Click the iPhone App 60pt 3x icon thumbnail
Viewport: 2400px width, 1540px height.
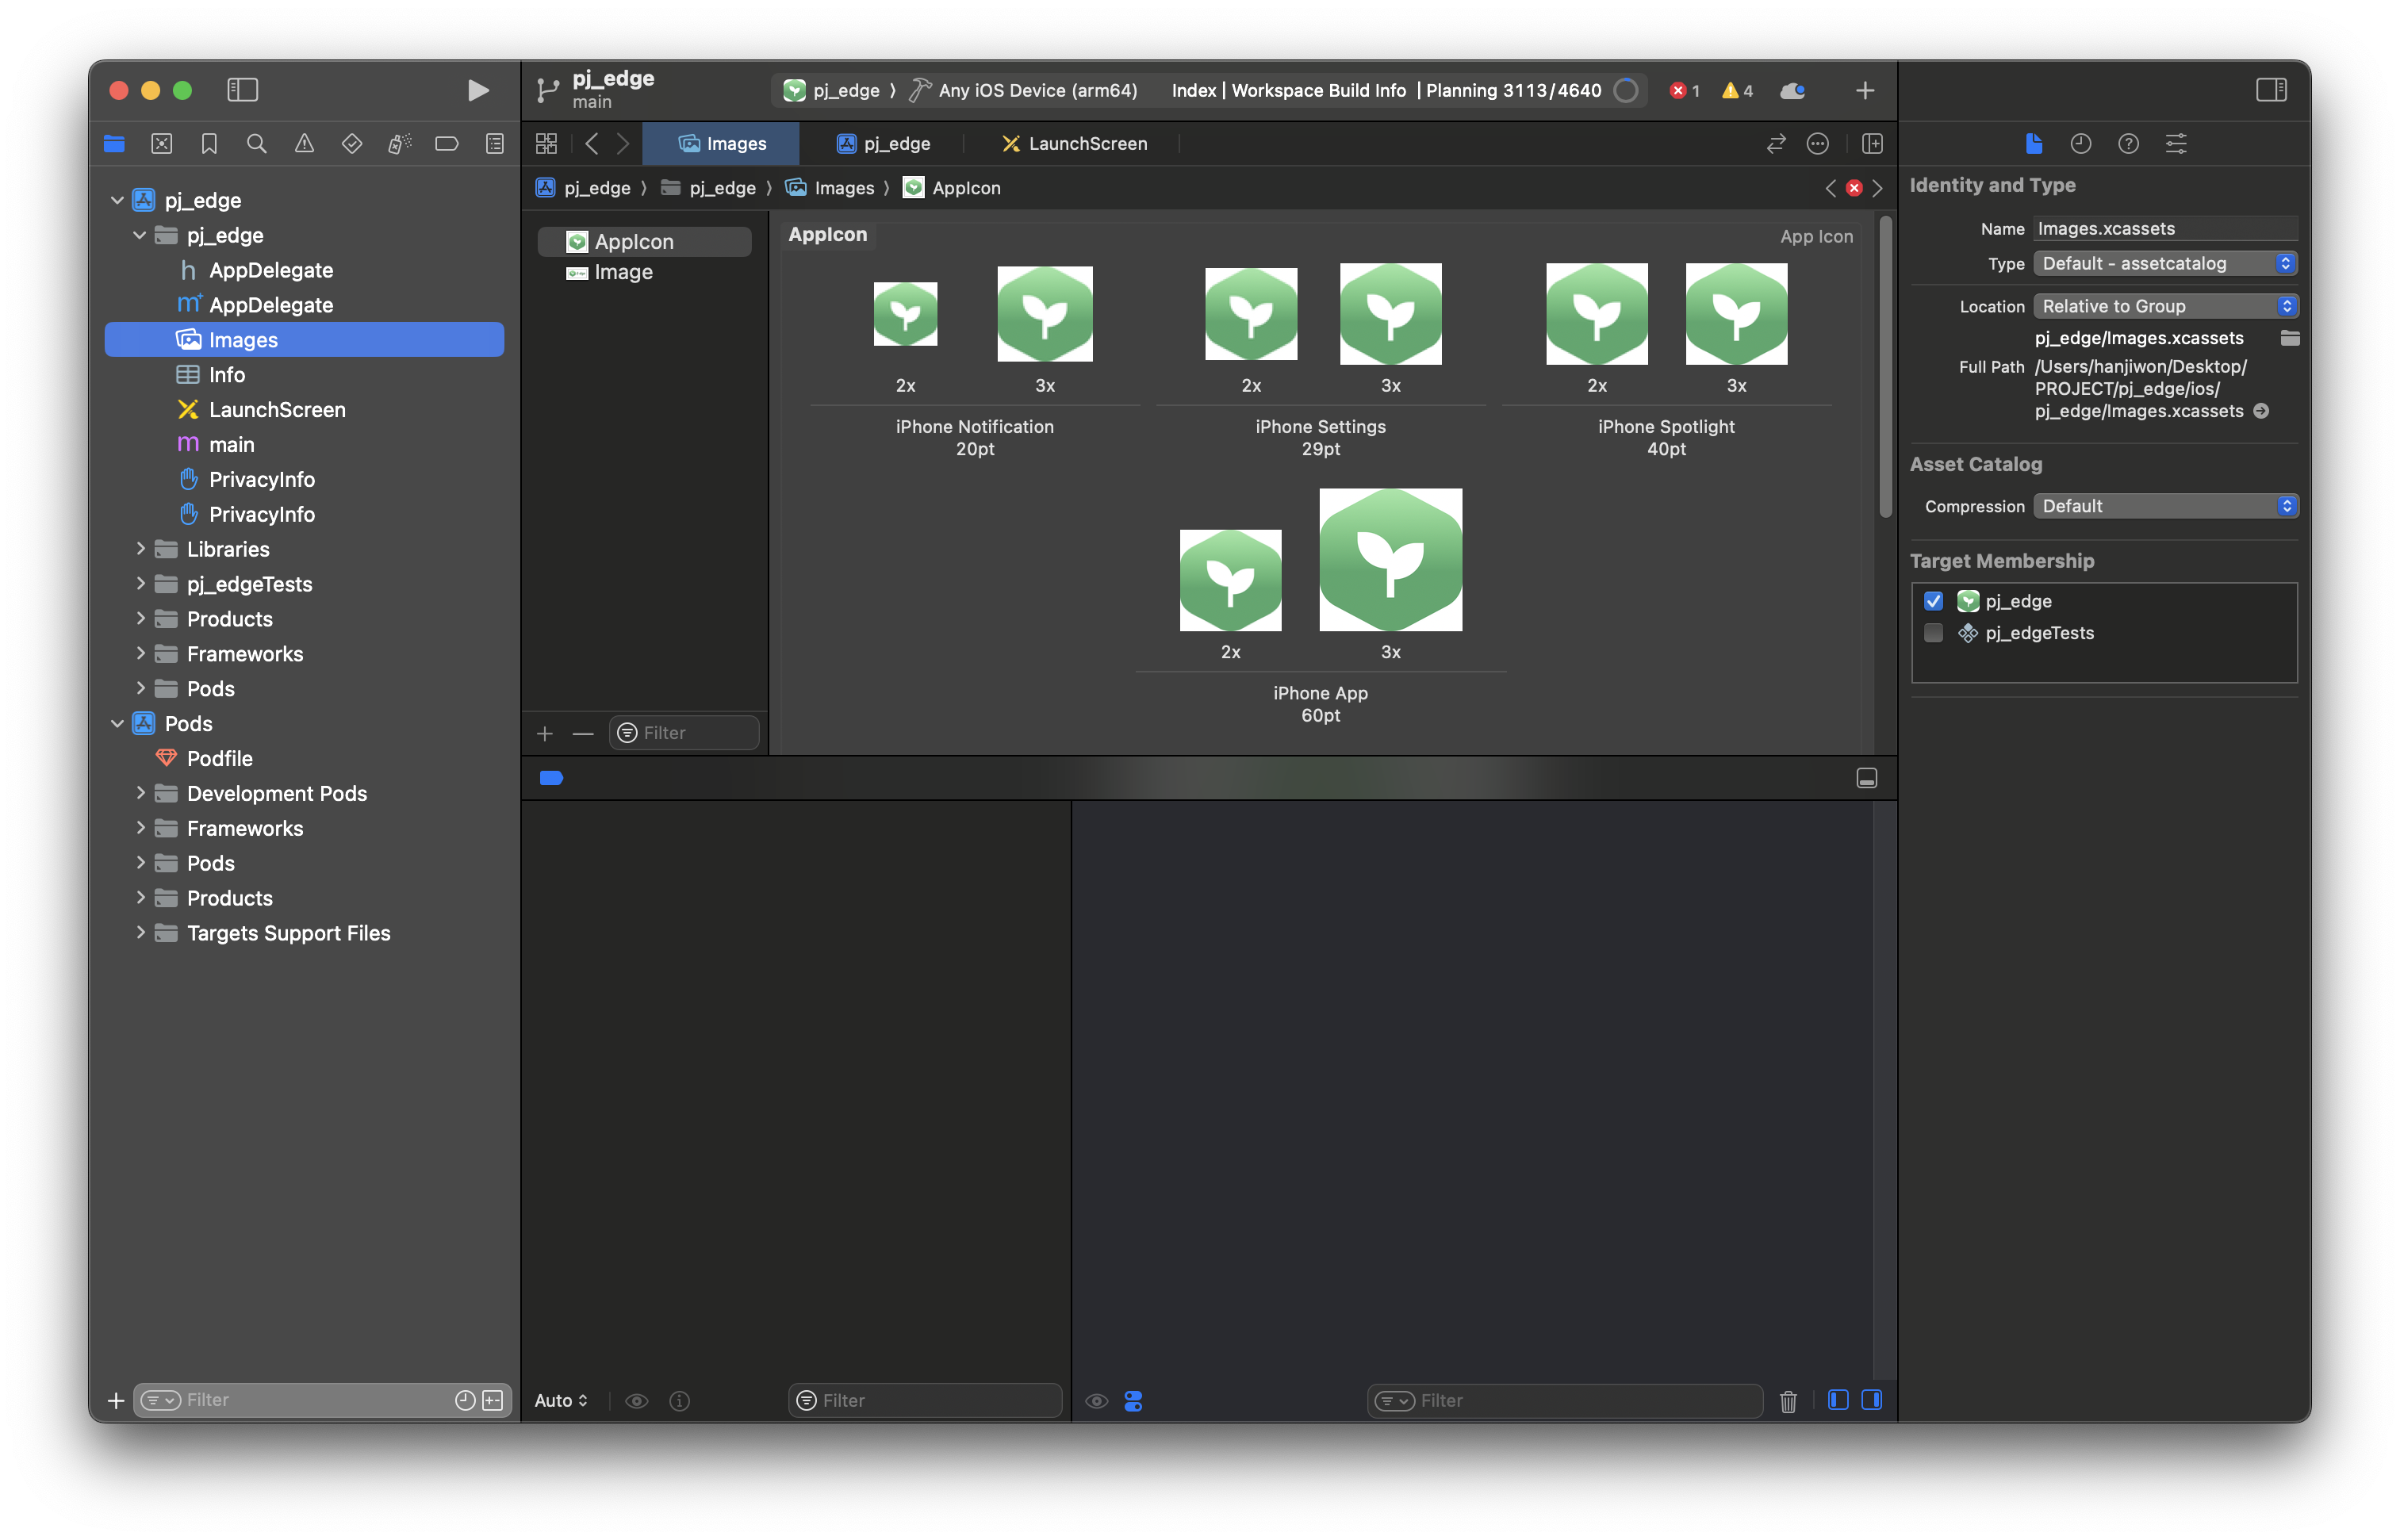pos(1390,560)
